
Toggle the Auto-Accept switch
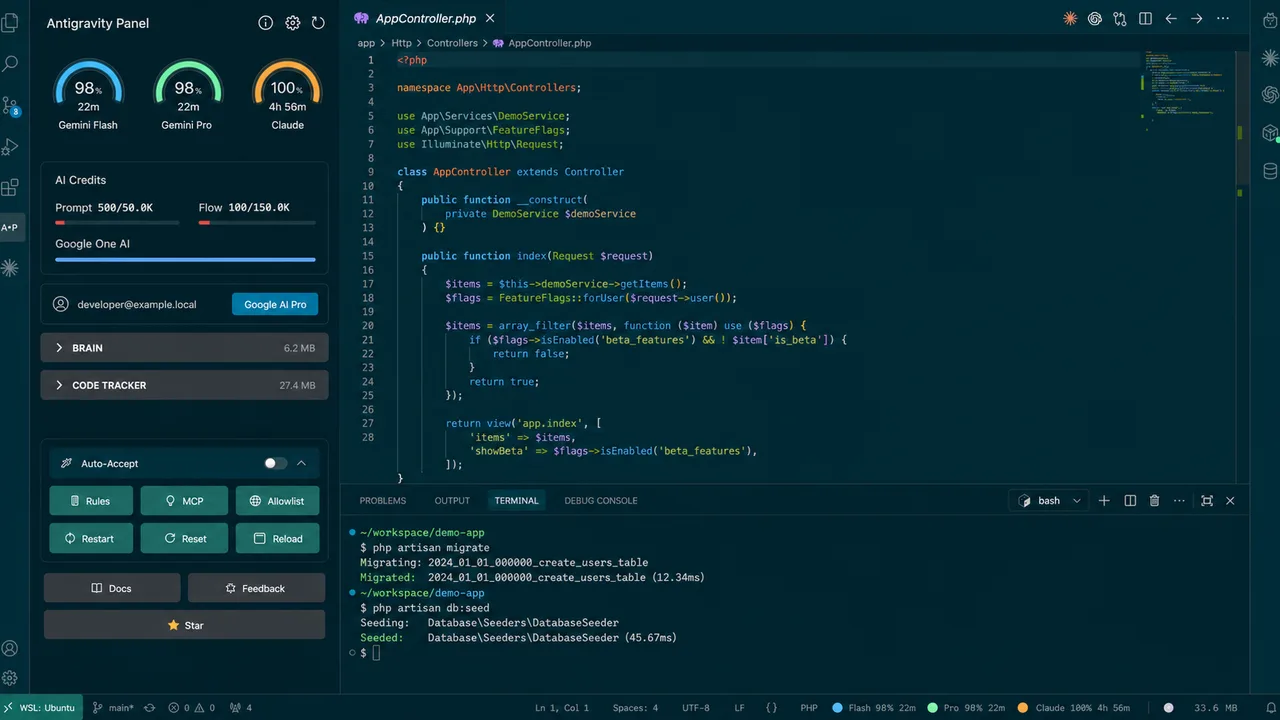(x=275, y=463)
